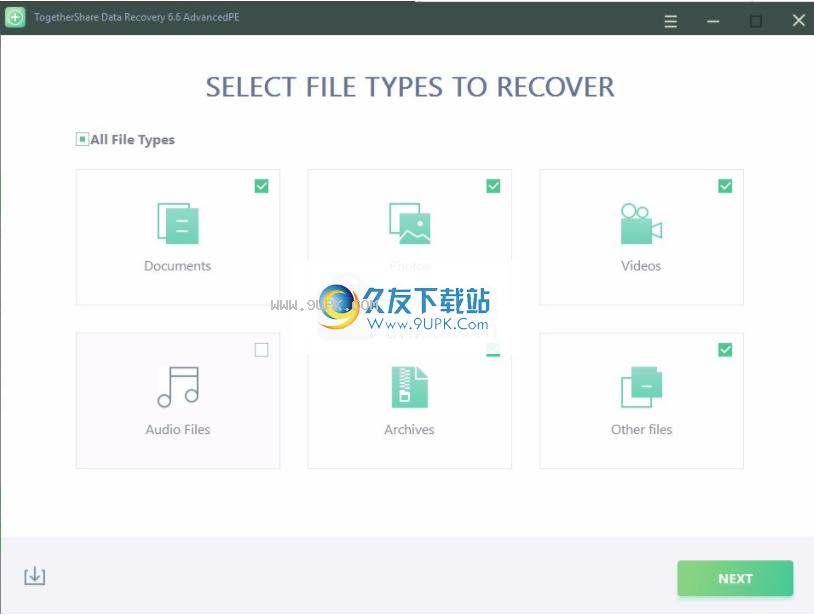Uncheck the Photos checkbox

point(493,186)
